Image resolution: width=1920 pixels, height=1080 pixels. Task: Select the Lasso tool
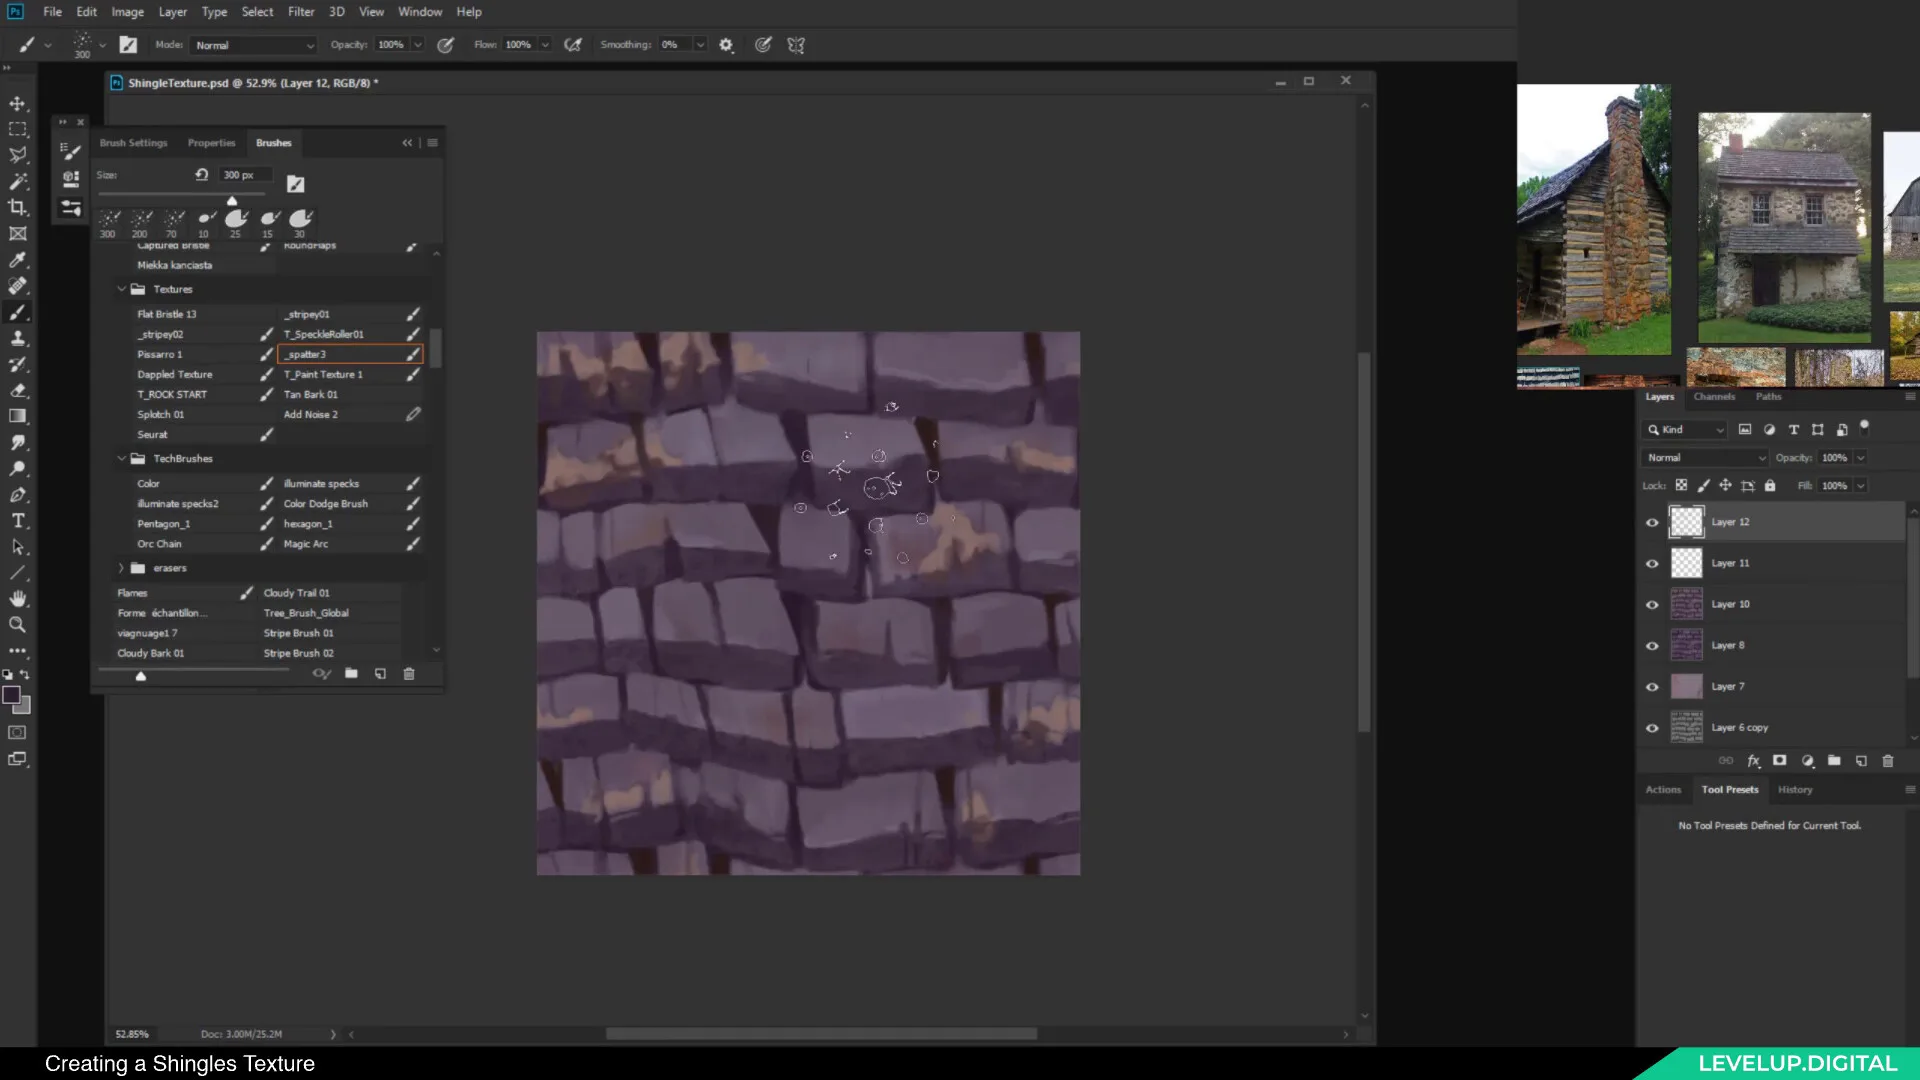point(18,155)
